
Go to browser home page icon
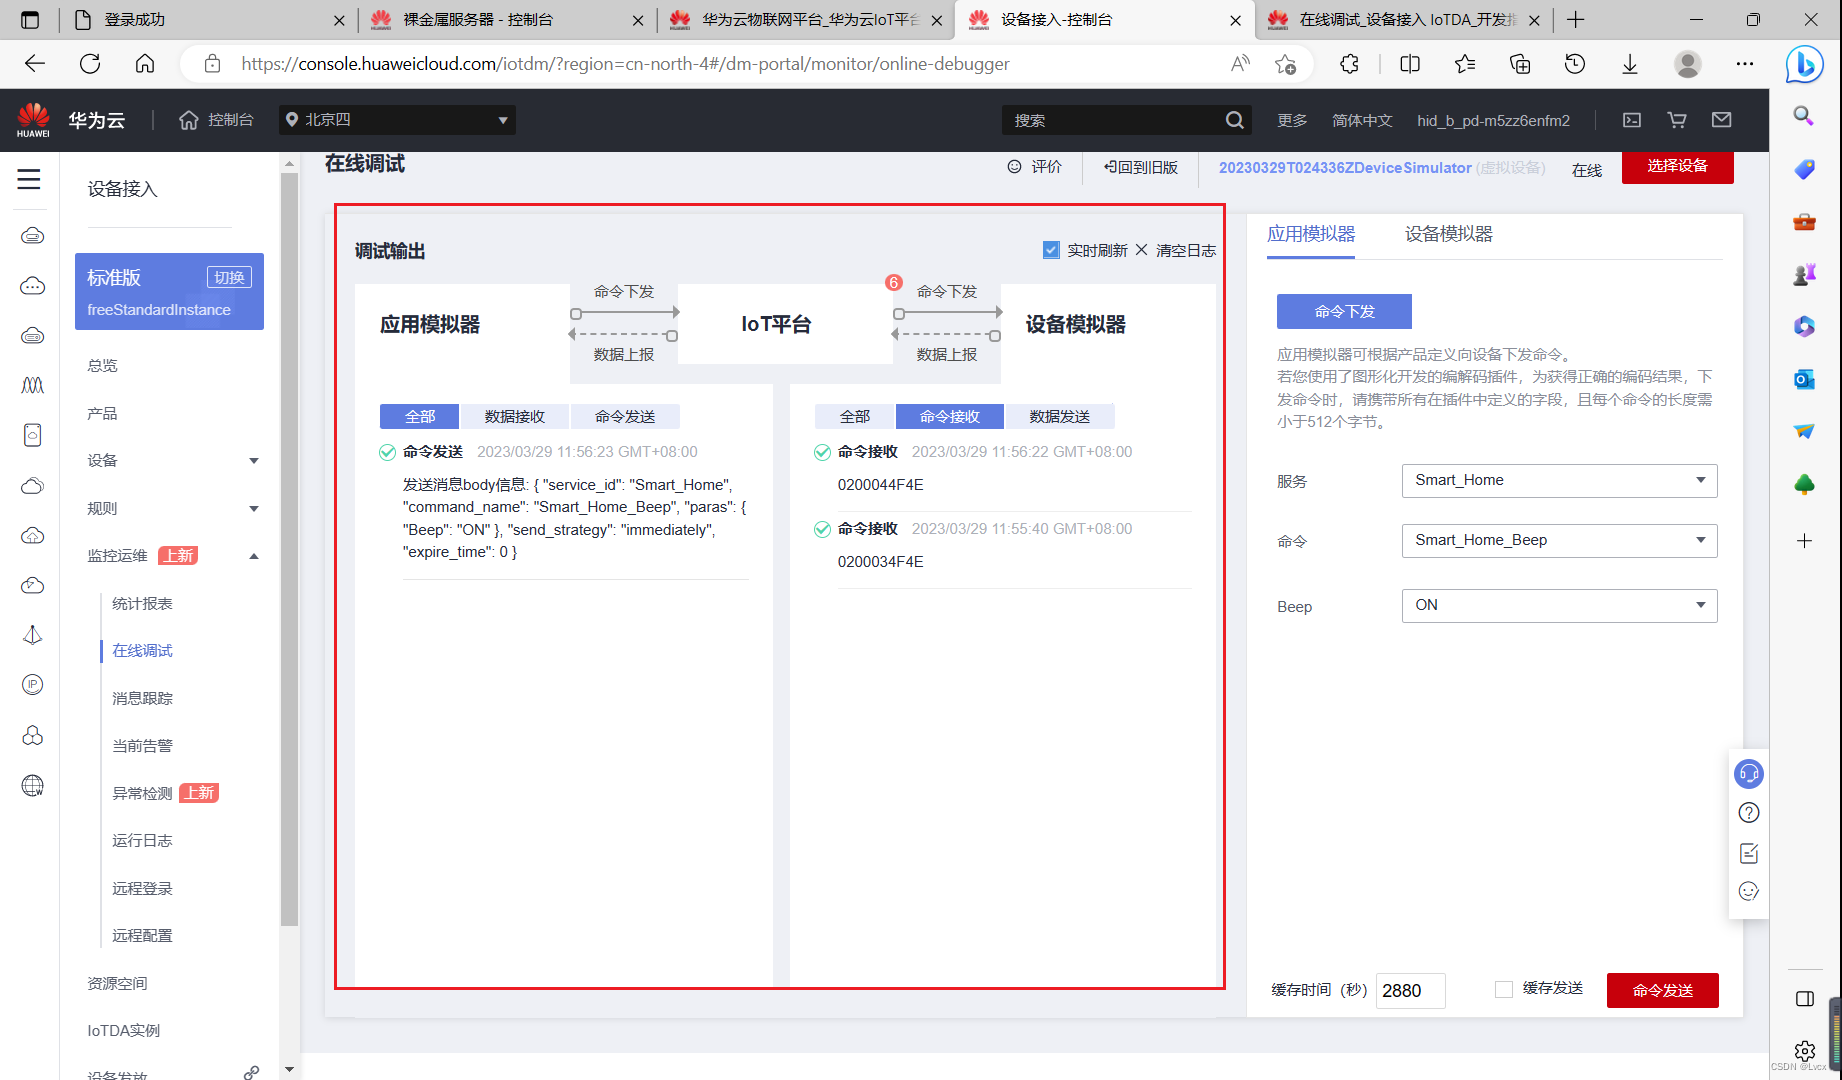(x=145, y=64)
